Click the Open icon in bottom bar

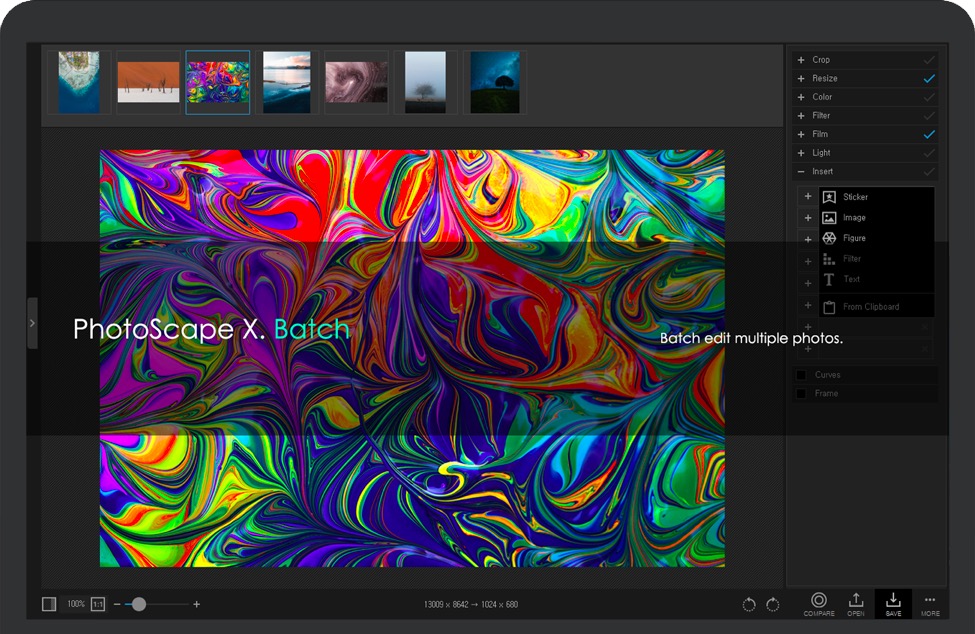[856, 602]
